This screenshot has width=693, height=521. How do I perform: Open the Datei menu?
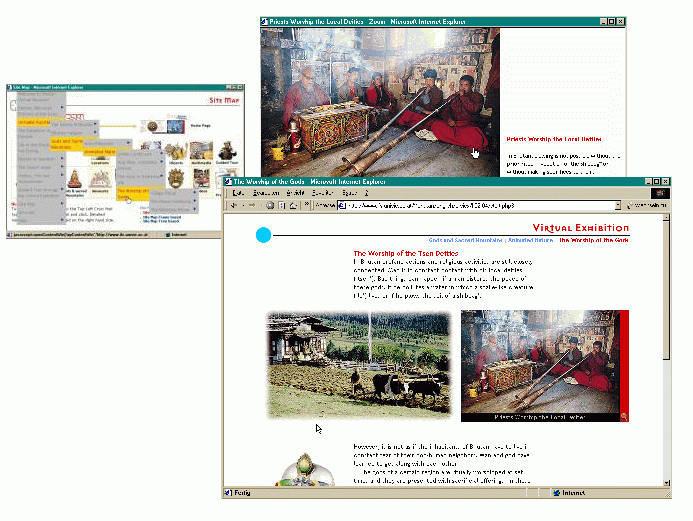238,193
